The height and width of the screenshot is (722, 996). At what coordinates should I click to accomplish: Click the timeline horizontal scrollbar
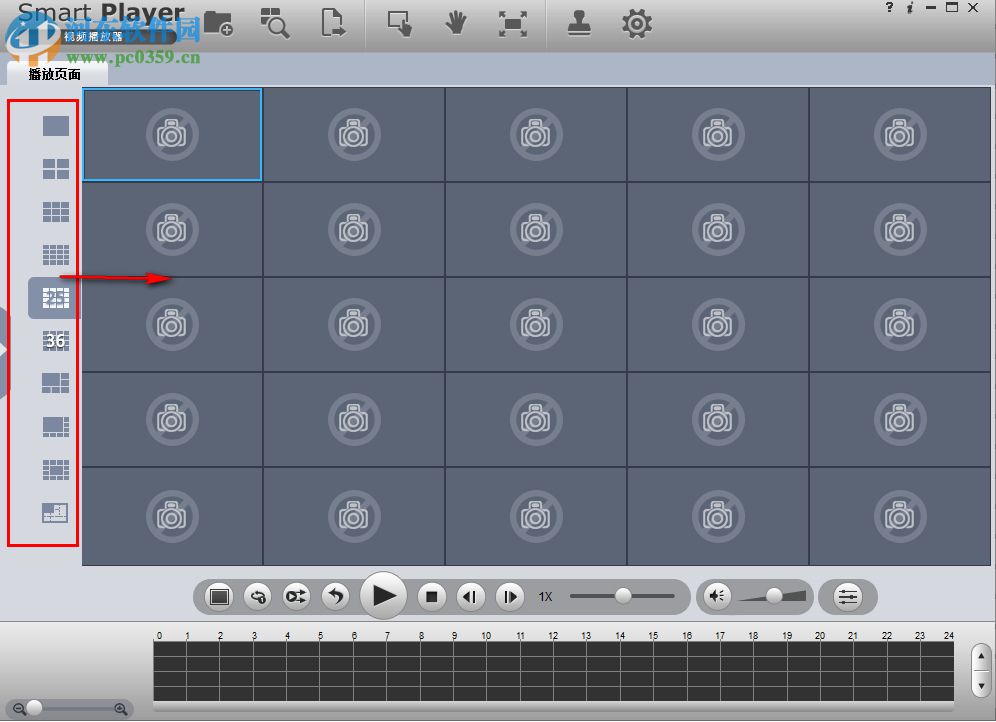tap(553, 706)
